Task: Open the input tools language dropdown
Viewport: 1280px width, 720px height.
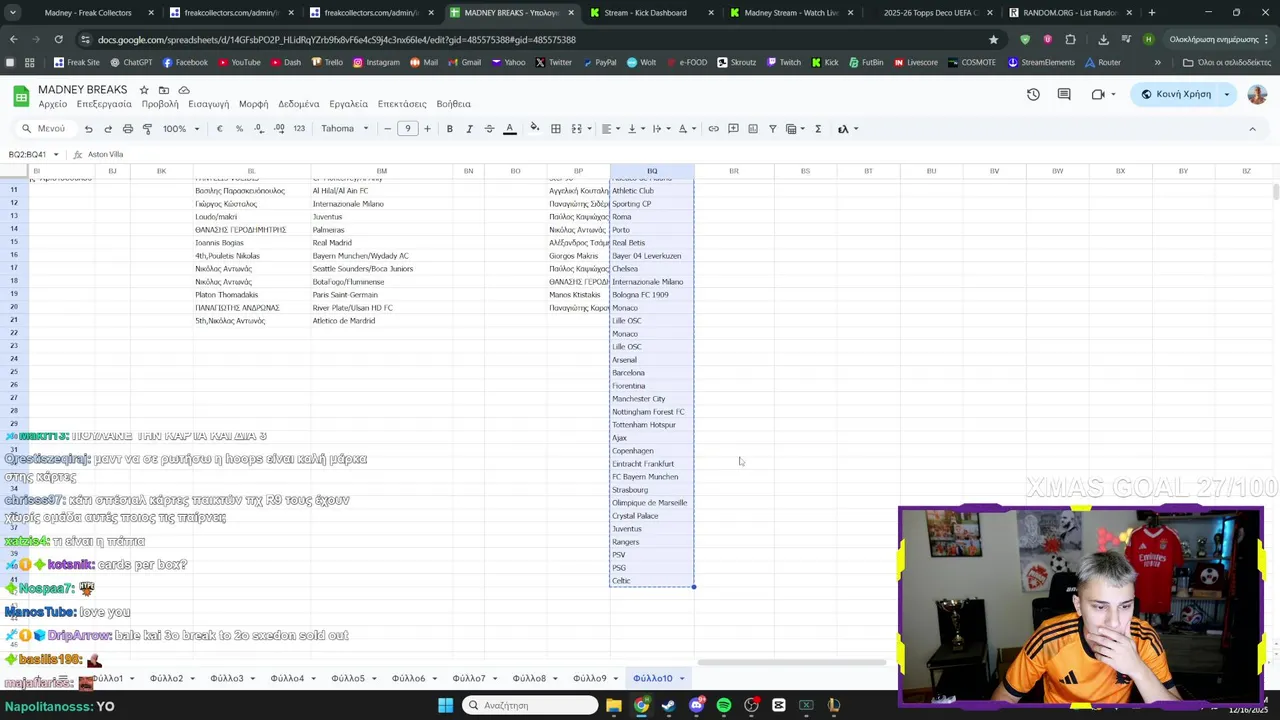Action: (x=847, y=129)
